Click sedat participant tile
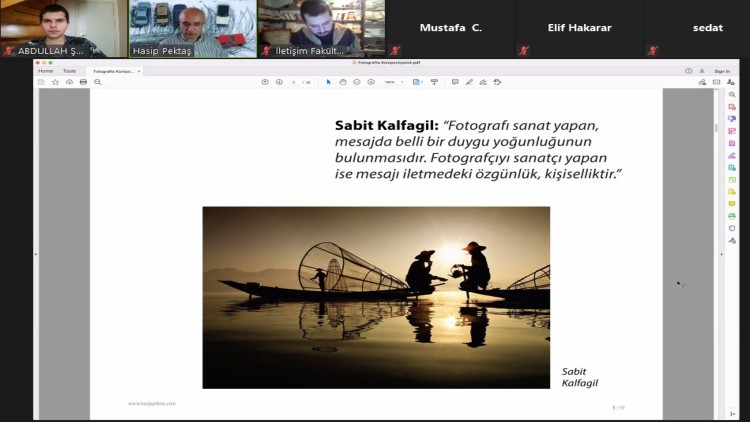Screen dimensions: 750x422 pos(697,29)
